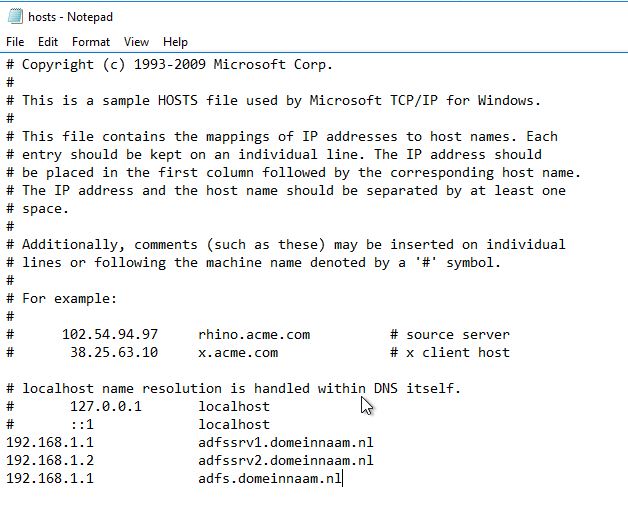Open the View menu
628x514 pixels.
point(136,42)
